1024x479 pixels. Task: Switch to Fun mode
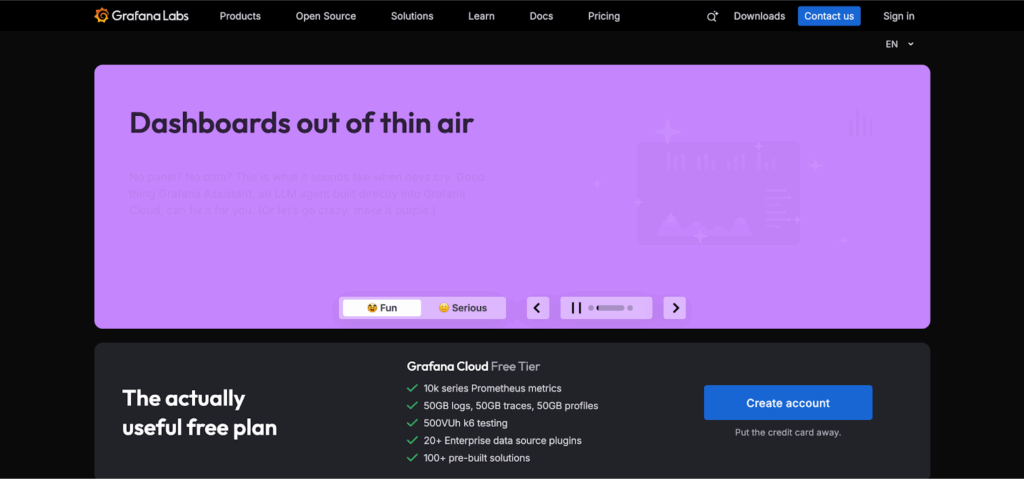click(382, 308)
